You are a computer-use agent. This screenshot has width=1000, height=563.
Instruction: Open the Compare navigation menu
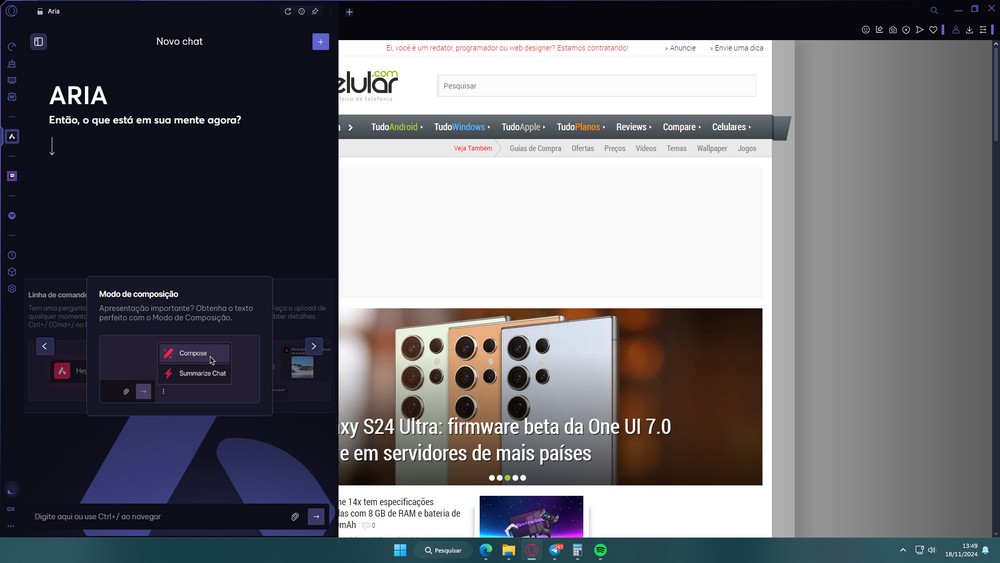681,127
